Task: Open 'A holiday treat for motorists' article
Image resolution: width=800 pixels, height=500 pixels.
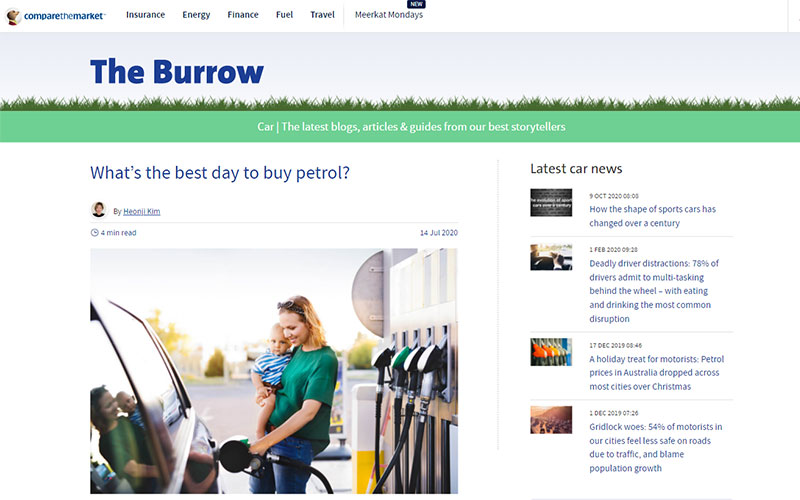Action: [657, 373]
